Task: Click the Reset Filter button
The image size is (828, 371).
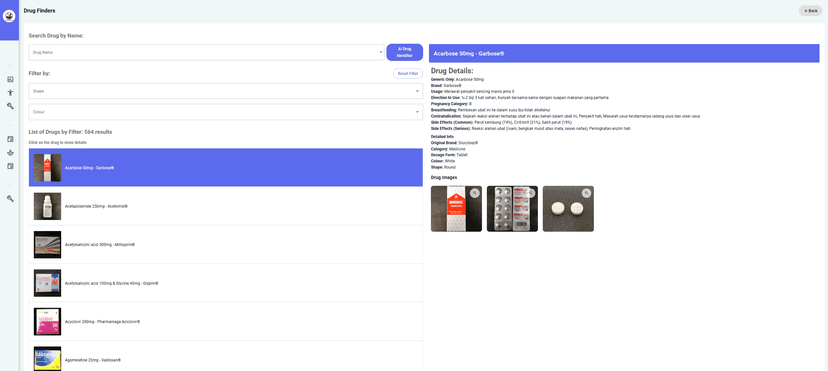Action: click(x=408, y=74)
